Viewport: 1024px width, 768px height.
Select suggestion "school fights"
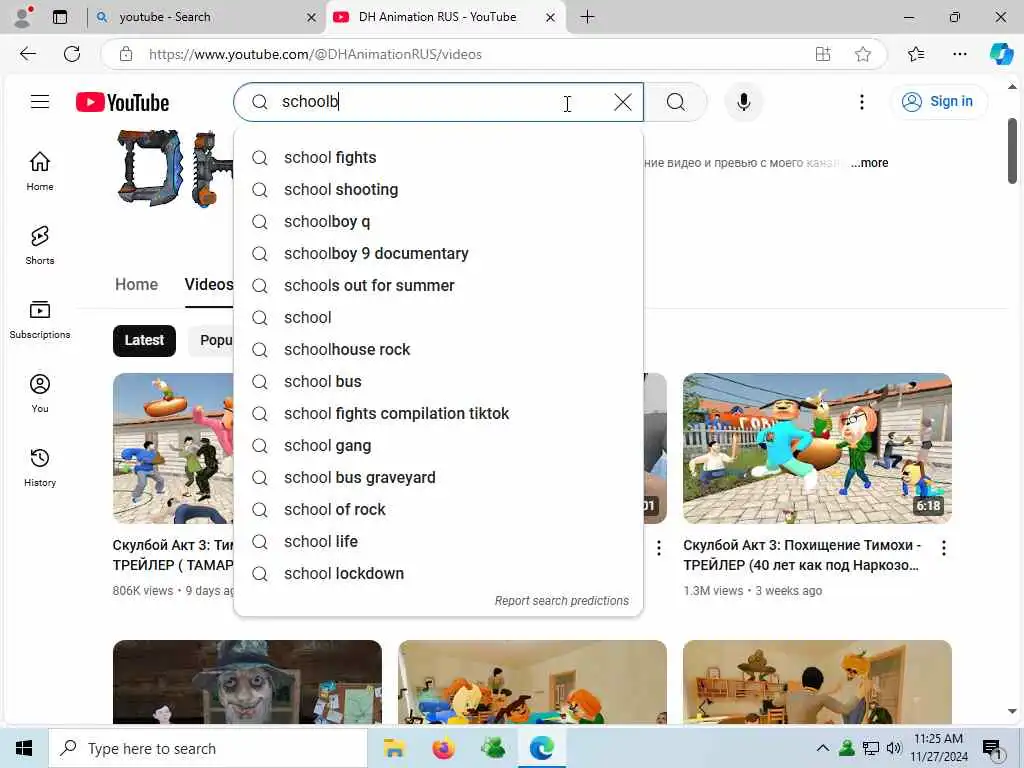(438, 157)
